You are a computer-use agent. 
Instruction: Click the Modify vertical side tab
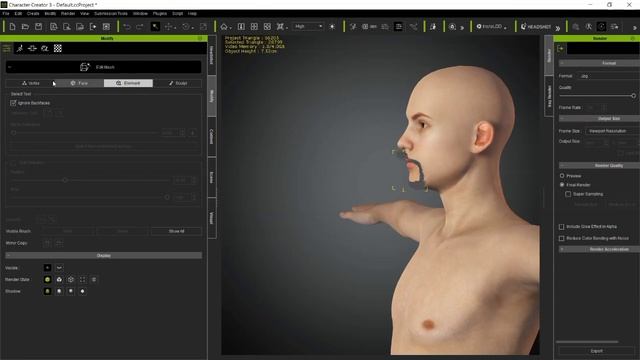212,96
